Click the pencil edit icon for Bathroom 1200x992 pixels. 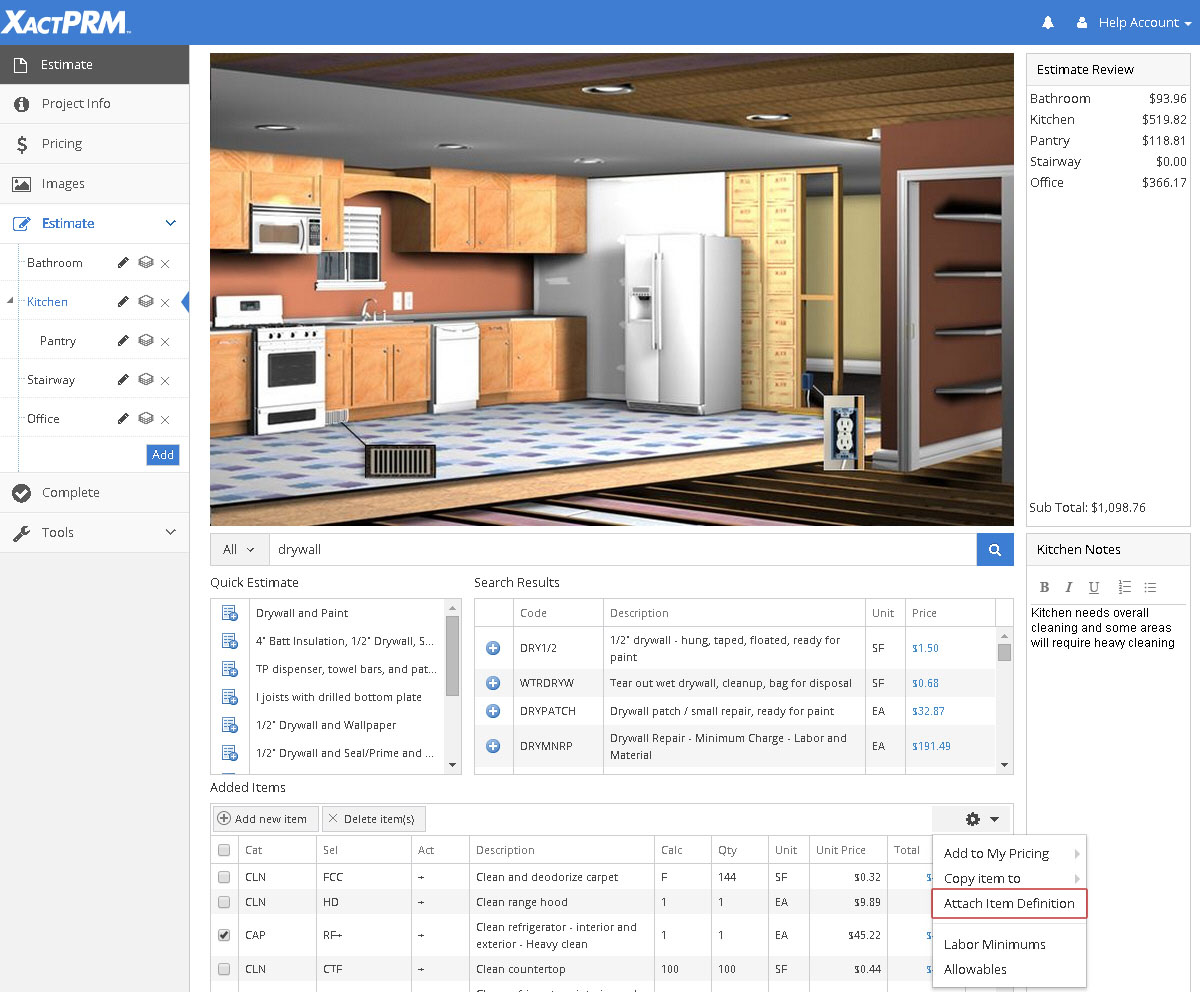123,263
